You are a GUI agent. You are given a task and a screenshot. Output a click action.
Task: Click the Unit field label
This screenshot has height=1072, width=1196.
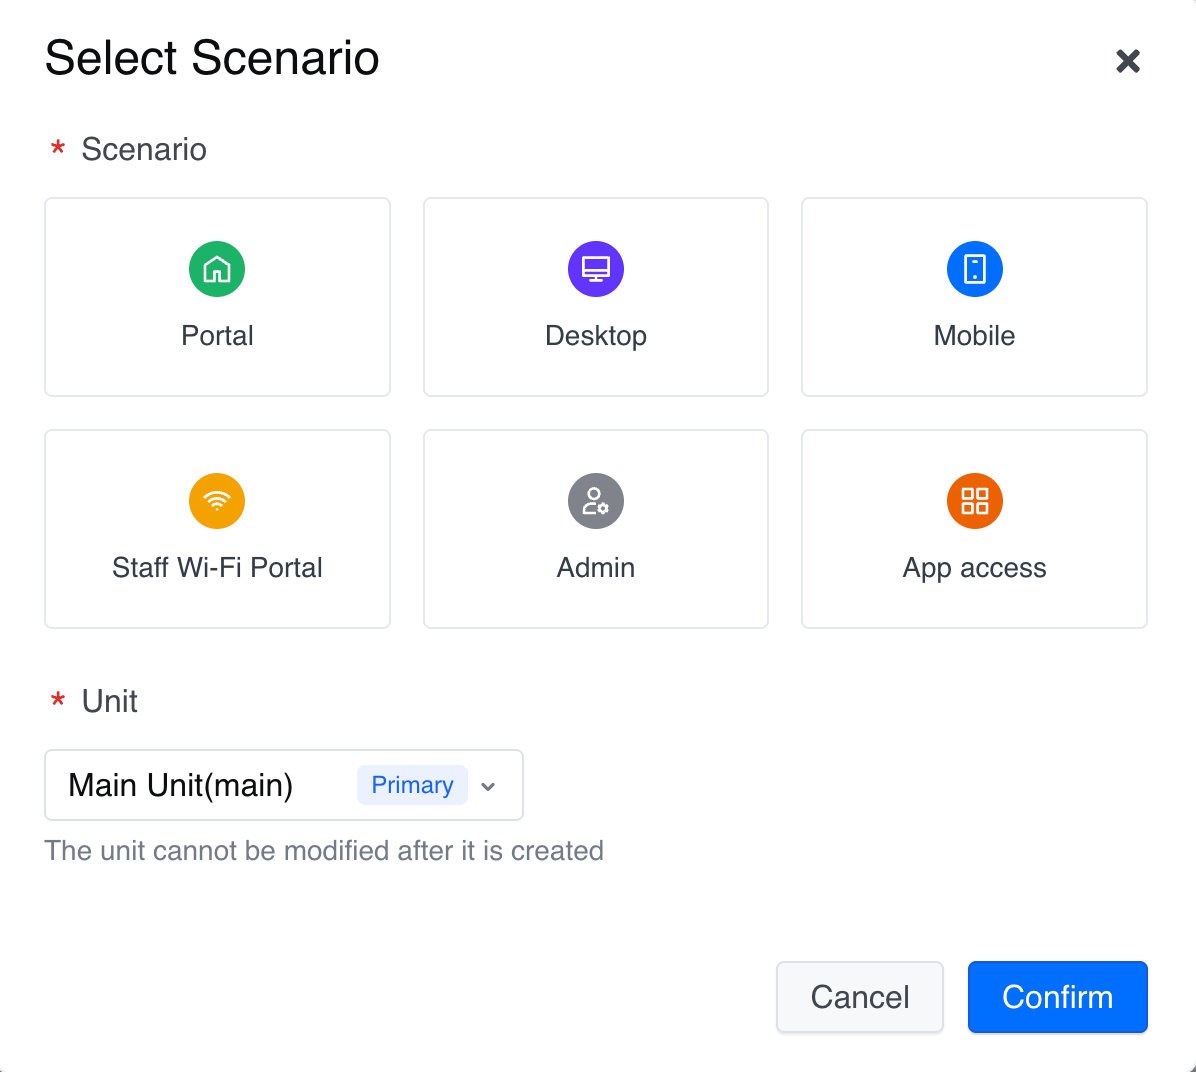(110, 701)
